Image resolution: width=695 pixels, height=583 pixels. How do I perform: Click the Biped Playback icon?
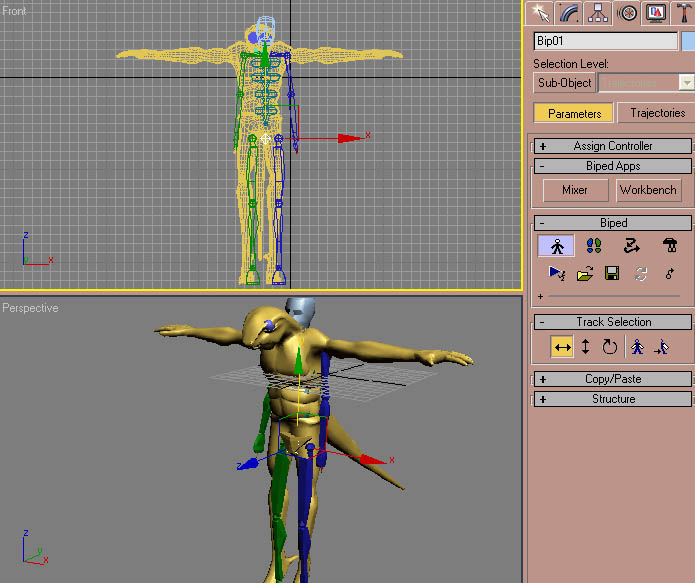558,273
